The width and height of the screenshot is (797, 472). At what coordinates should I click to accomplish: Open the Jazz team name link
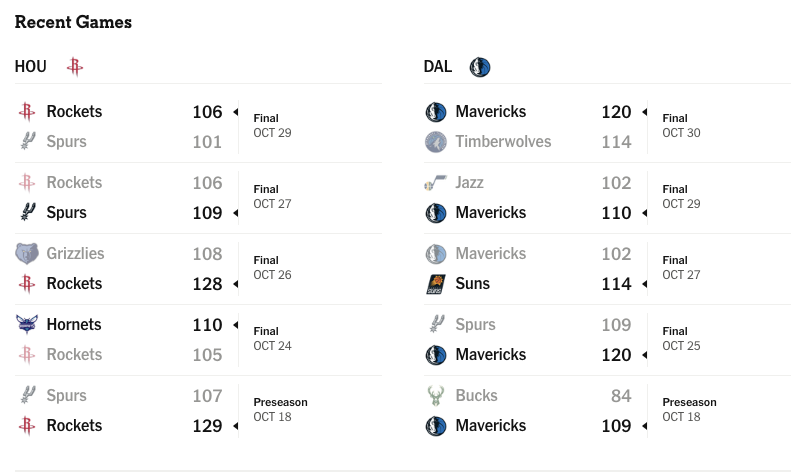point(469,182)
